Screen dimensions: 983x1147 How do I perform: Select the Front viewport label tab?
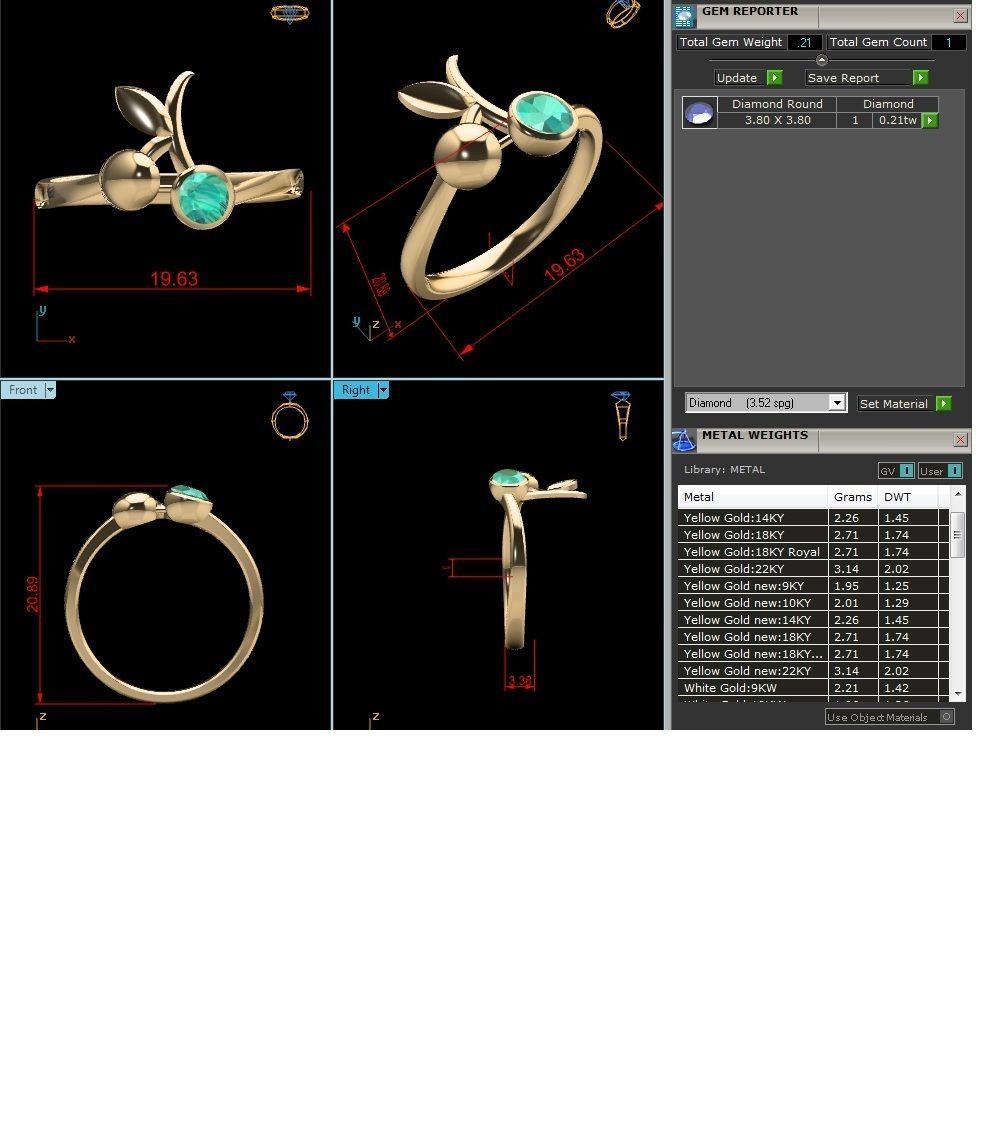click(23, 390)
